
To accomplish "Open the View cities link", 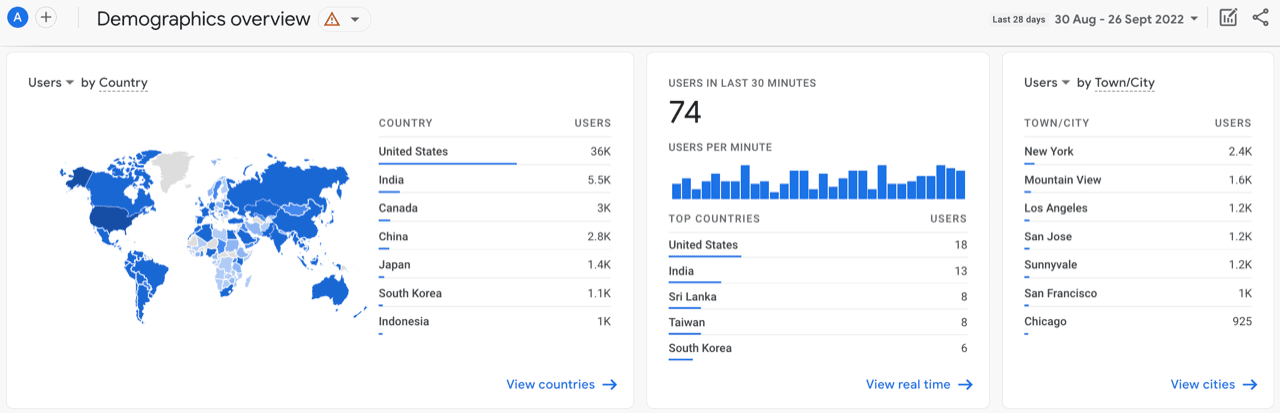I will pos(1203,385).
